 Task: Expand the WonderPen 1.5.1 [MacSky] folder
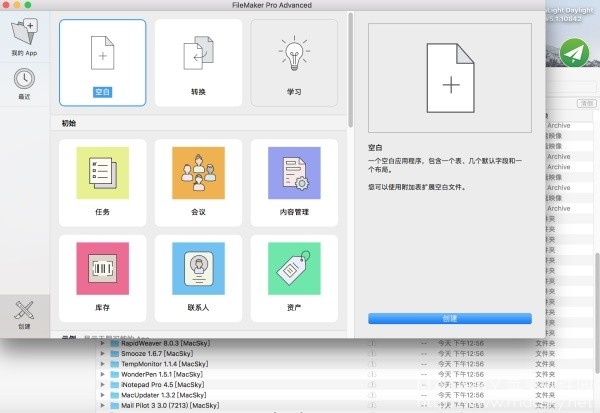coord(103,374)
